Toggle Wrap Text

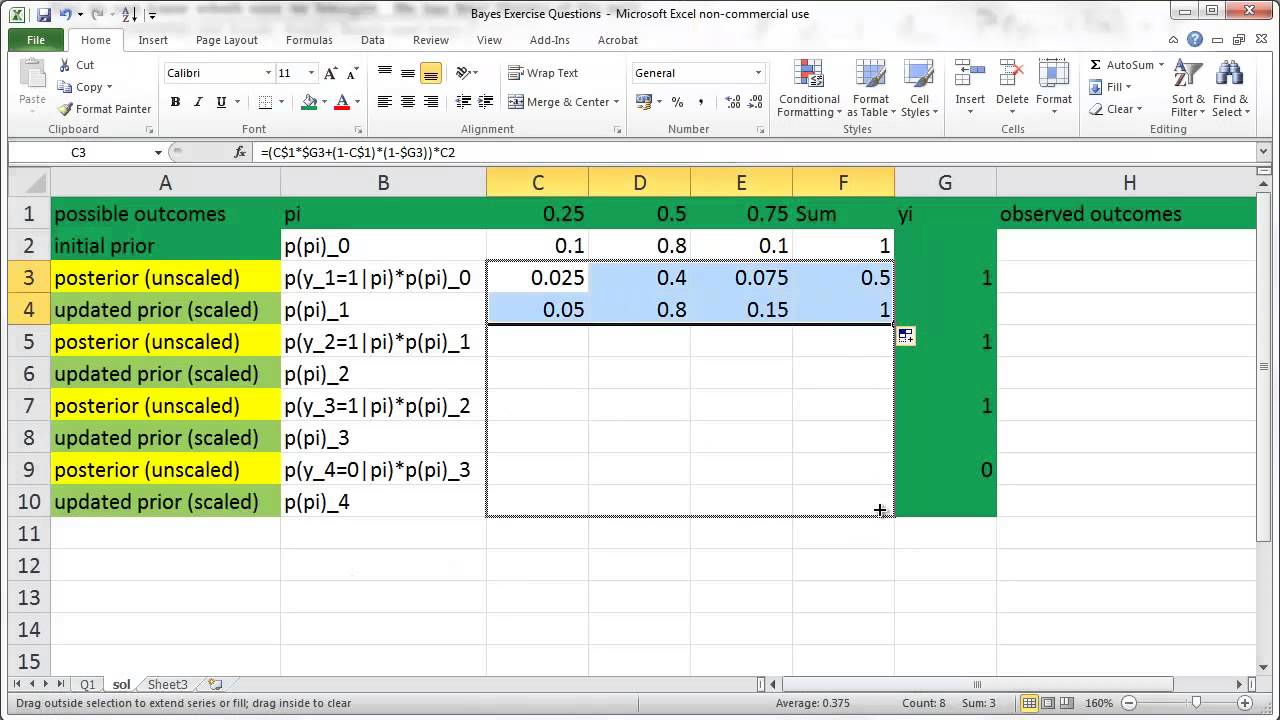pyautogui.click(x=543, y=73)
